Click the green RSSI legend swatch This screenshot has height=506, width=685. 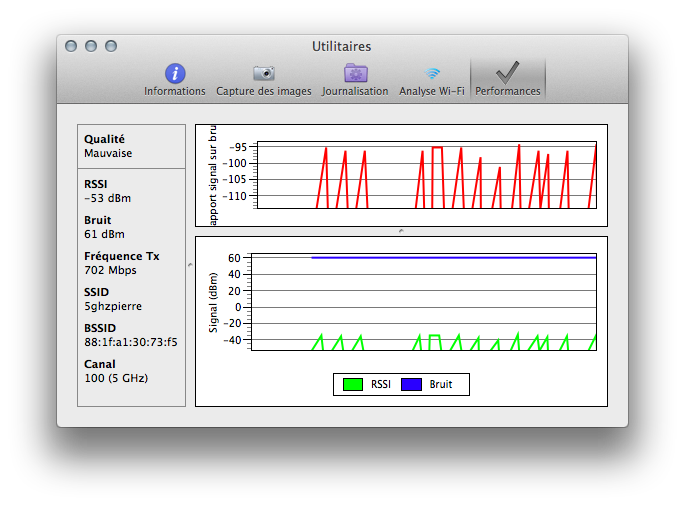click(353, 384)
